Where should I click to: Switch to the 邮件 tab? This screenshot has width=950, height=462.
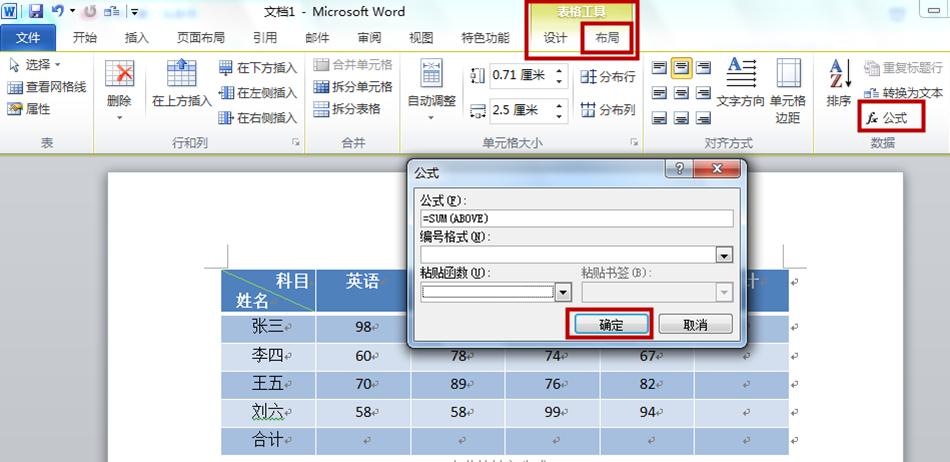(317, 38)
